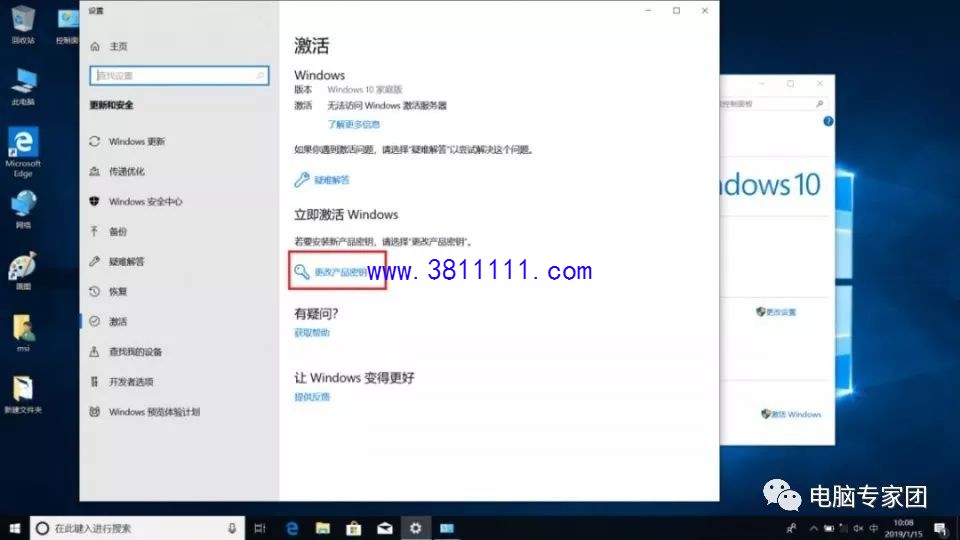Click the settings search field
Screen dimensions: 960x540
(179, 75)
